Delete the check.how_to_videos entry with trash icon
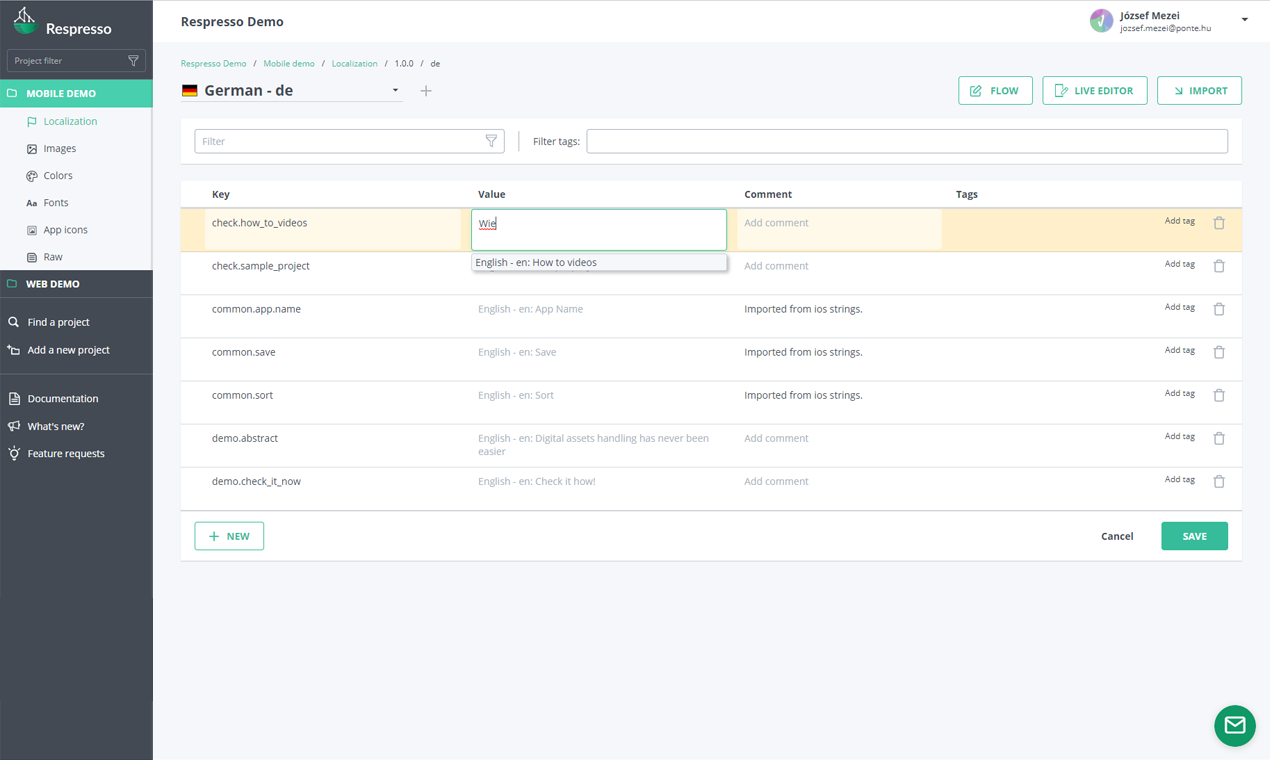The image size is (1270, 760). click(x=1219, y=222)
